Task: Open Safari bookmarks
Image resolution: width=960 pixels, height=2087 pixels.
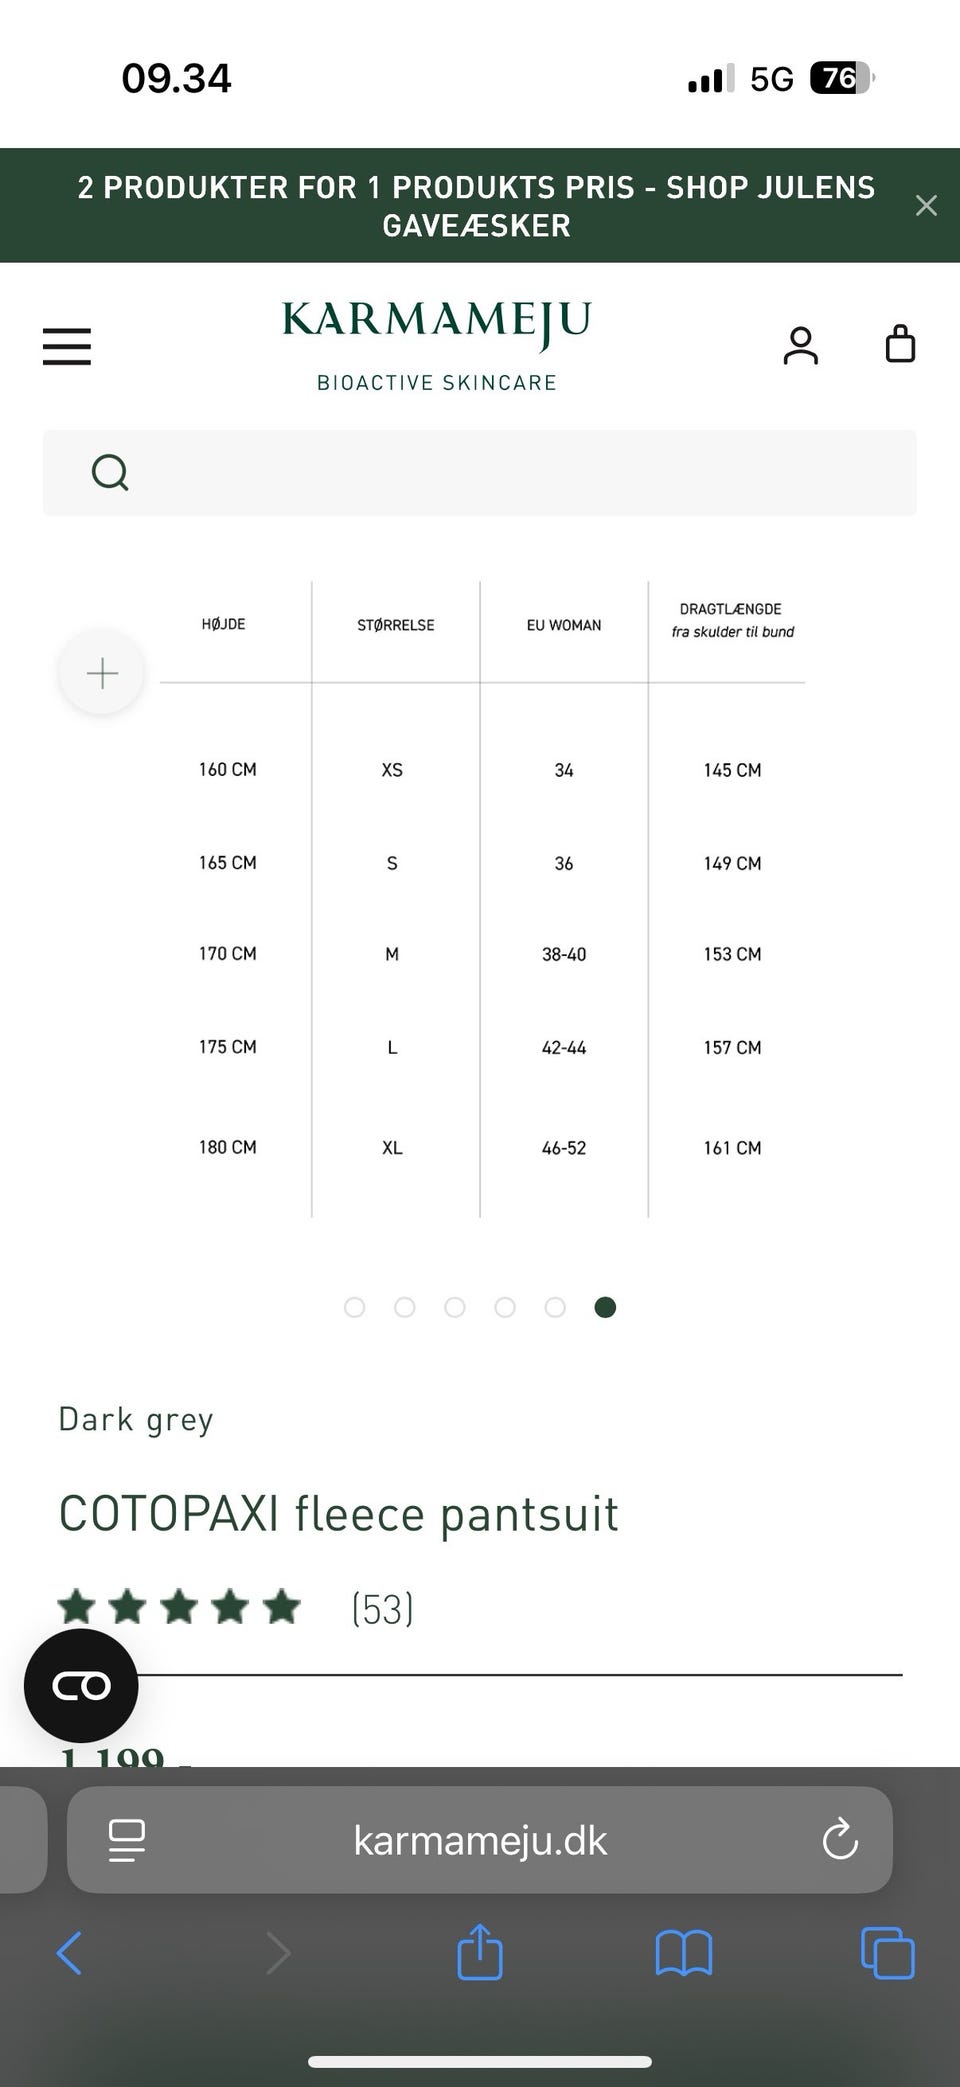Action: pos(684,1953)
